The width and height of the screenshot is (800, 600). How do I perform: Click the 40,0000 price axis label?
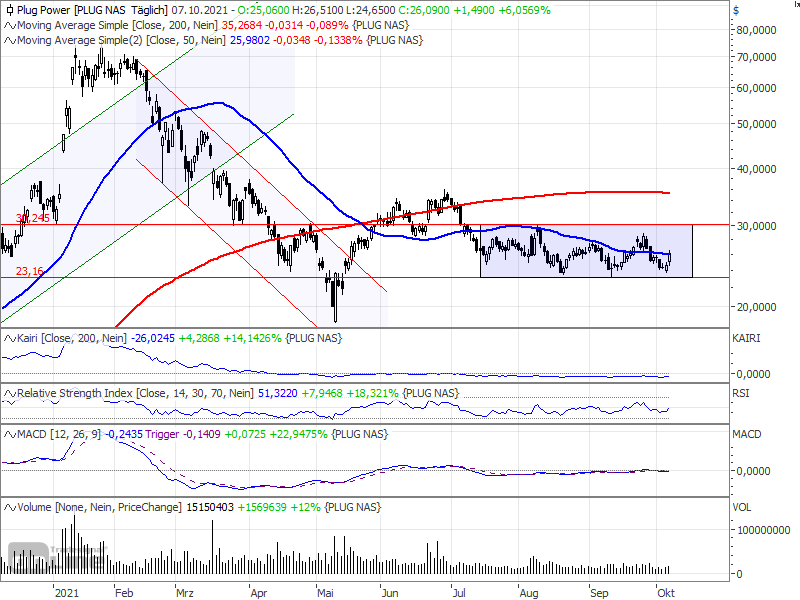tap(756, 169)
